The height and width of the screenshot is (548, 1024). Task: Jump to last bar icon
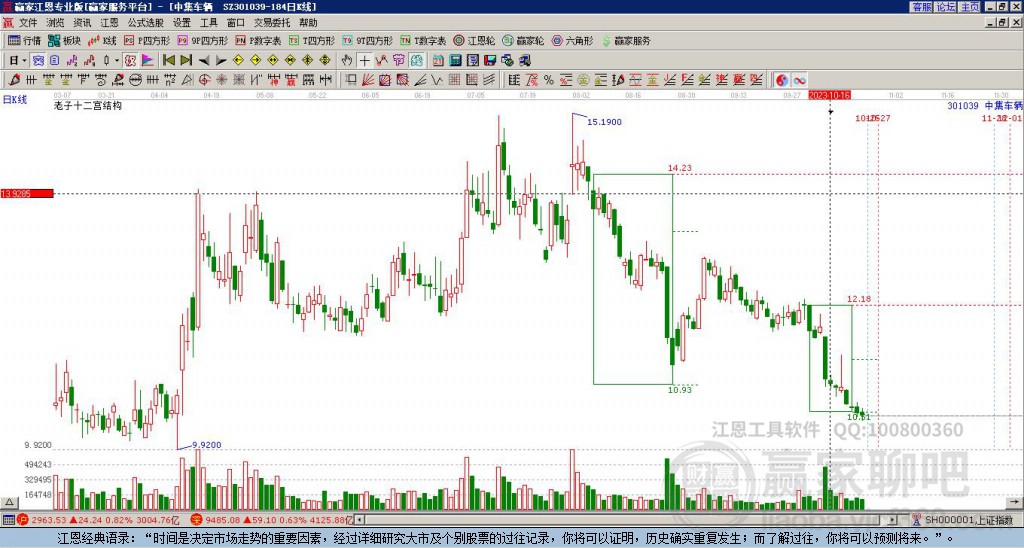click(186, 60)
